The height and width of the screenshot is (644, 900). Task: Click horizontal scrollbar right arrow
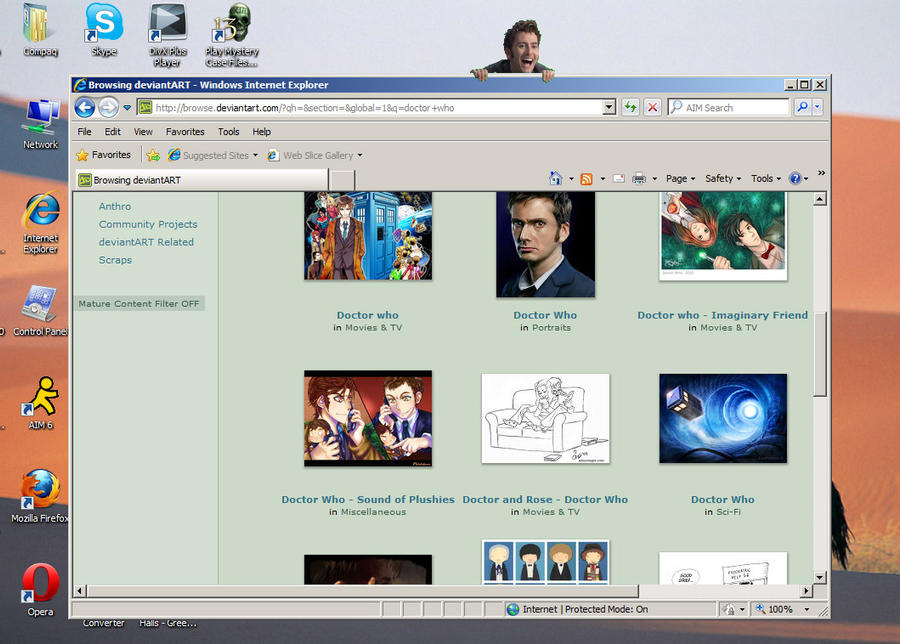pos(806,591)
